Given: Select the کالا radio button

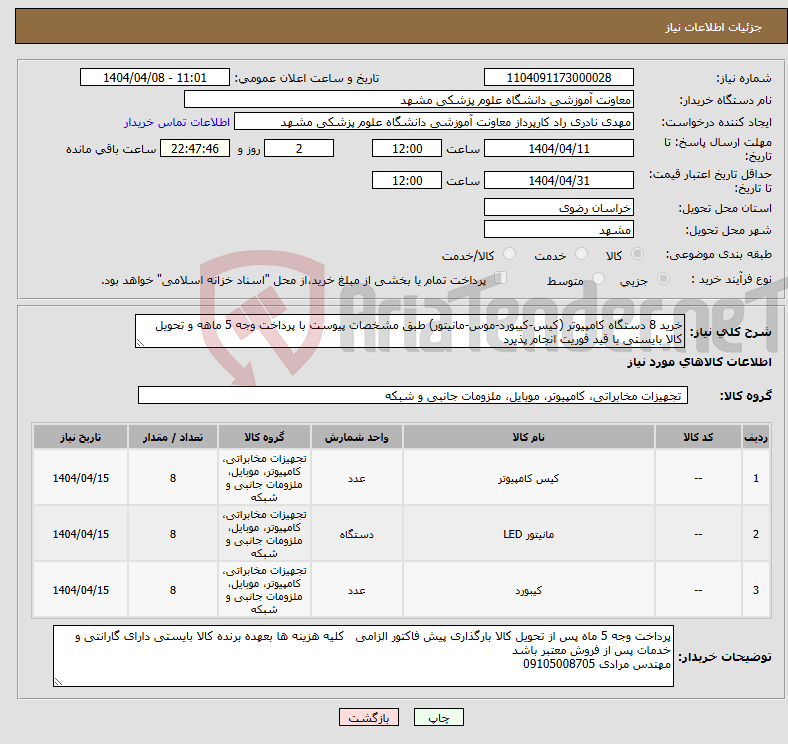Looking at the screenshot, I should pyautogui.click(x=637, y=254).
